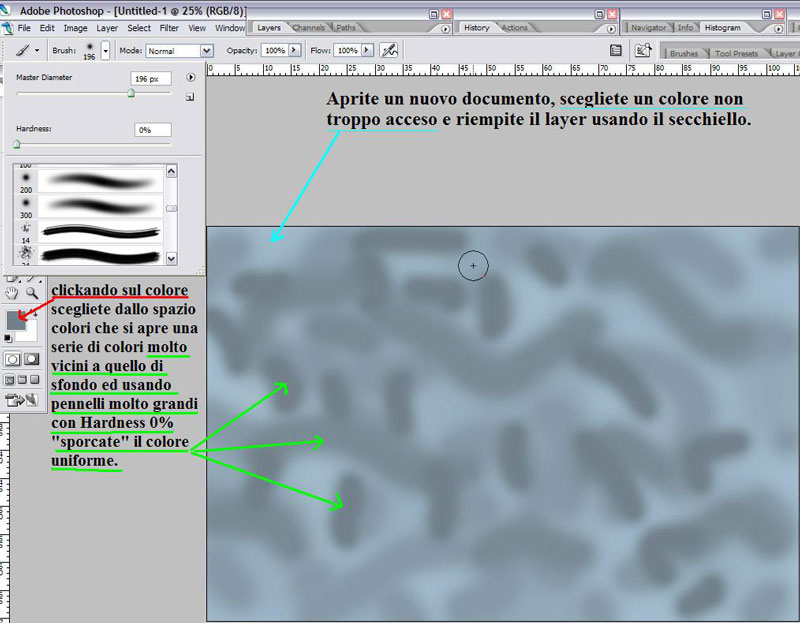Open the Brush picker dropdown arrow

point(105,51)
